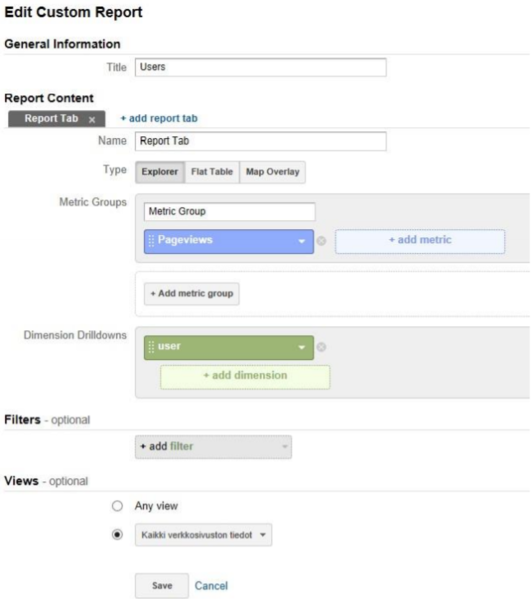Select the Kaikki verkkosivuston tiedot radio button
Viewport: 532px width, 599px height.
click(117, 534)
